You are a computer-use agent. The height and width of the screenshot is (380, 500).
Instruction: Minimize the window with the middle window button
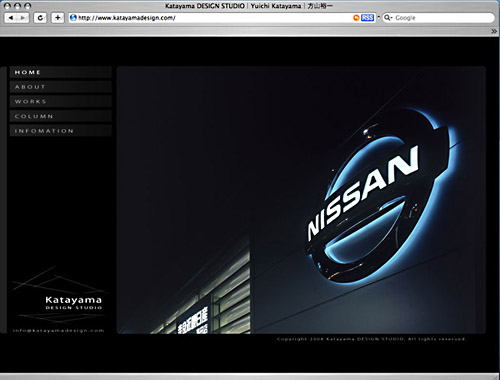[17, 6]
